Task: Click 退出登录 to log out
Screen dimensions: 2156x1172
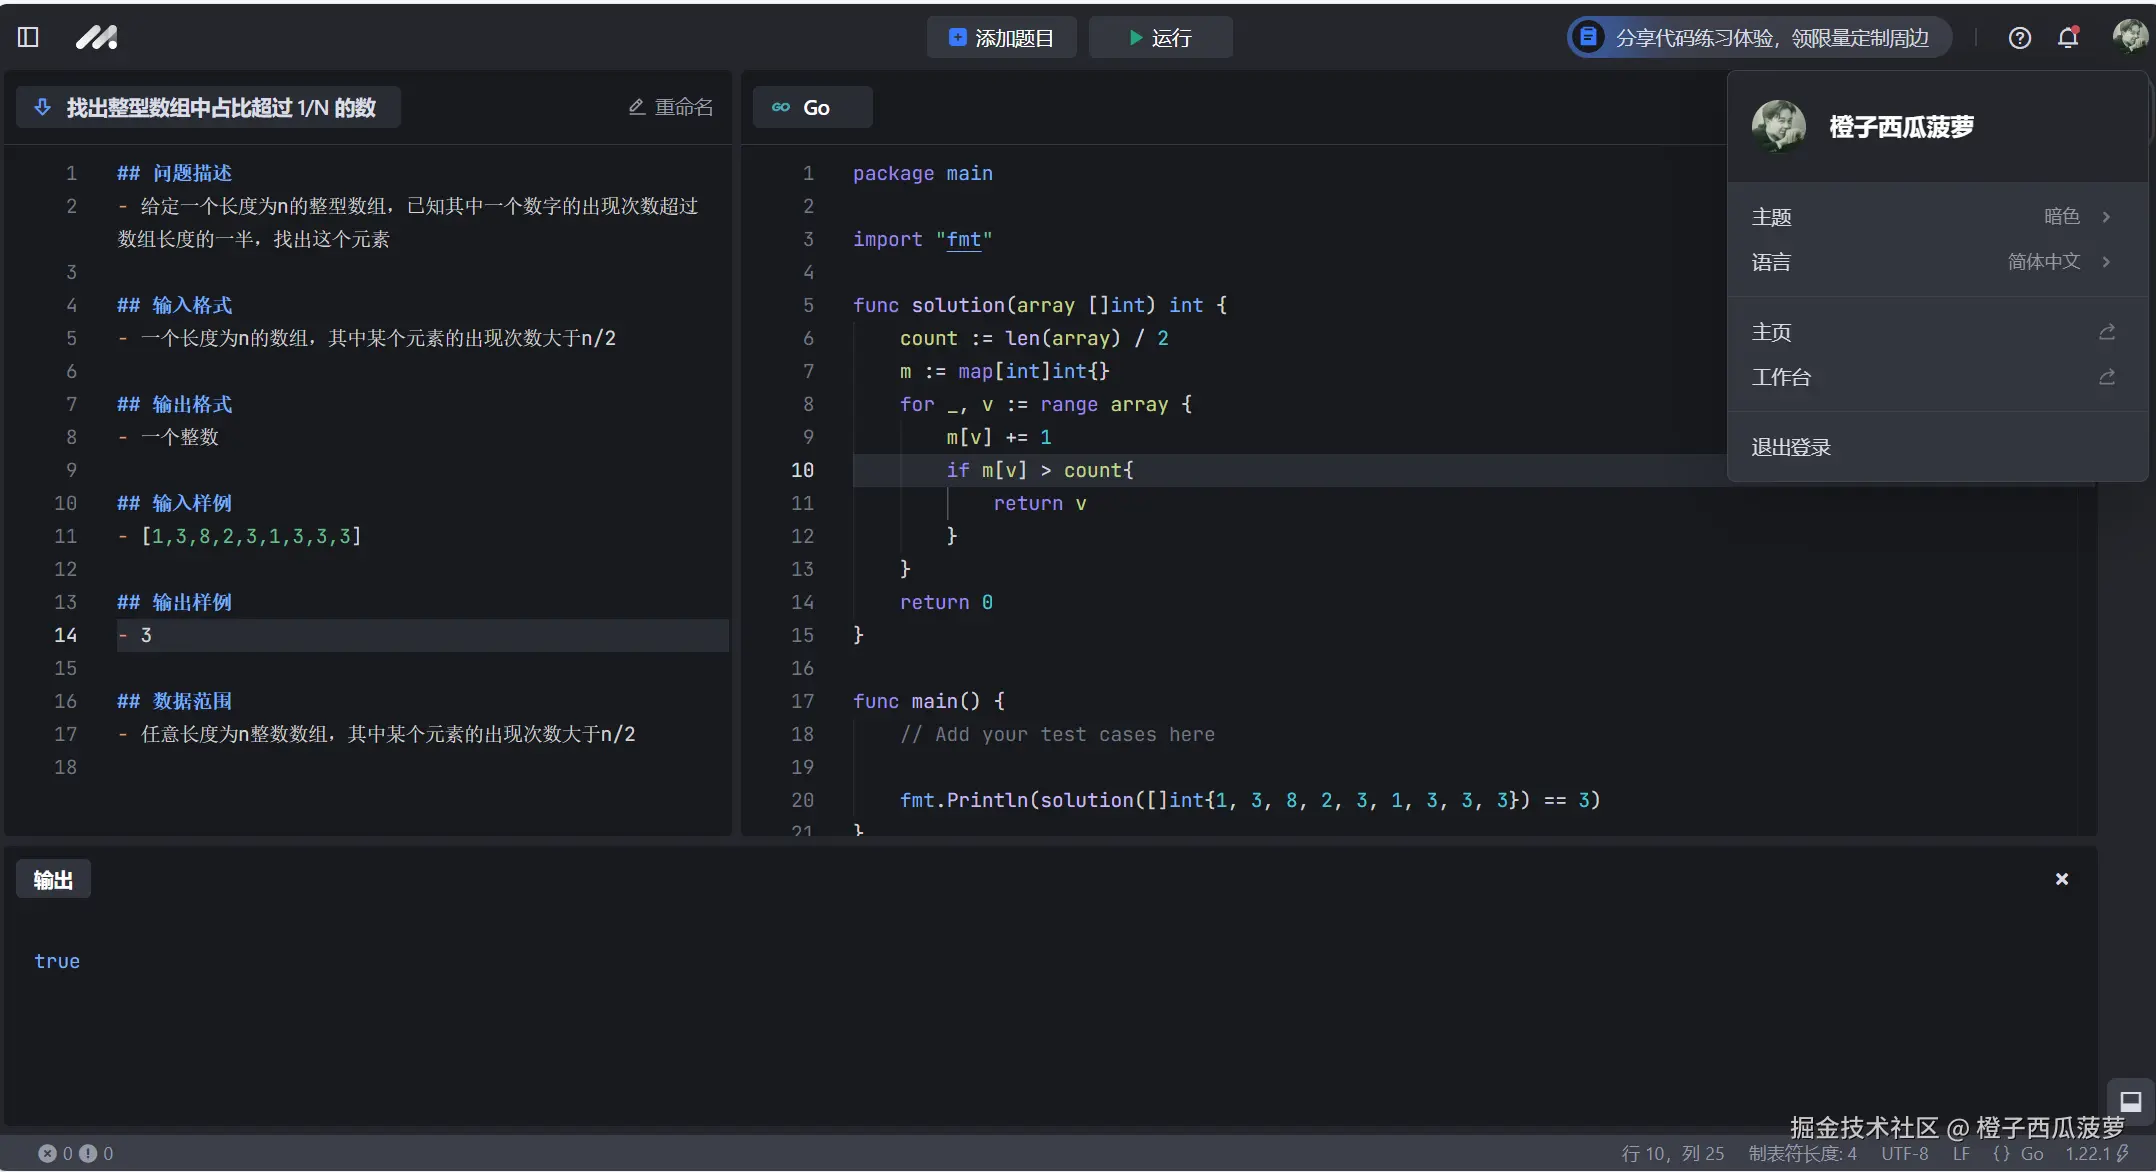Action: [x=1791, y=447]
